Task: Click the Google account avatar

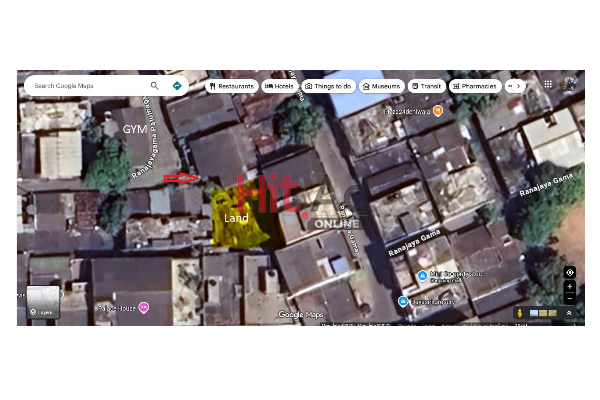Action: point(570,85)
